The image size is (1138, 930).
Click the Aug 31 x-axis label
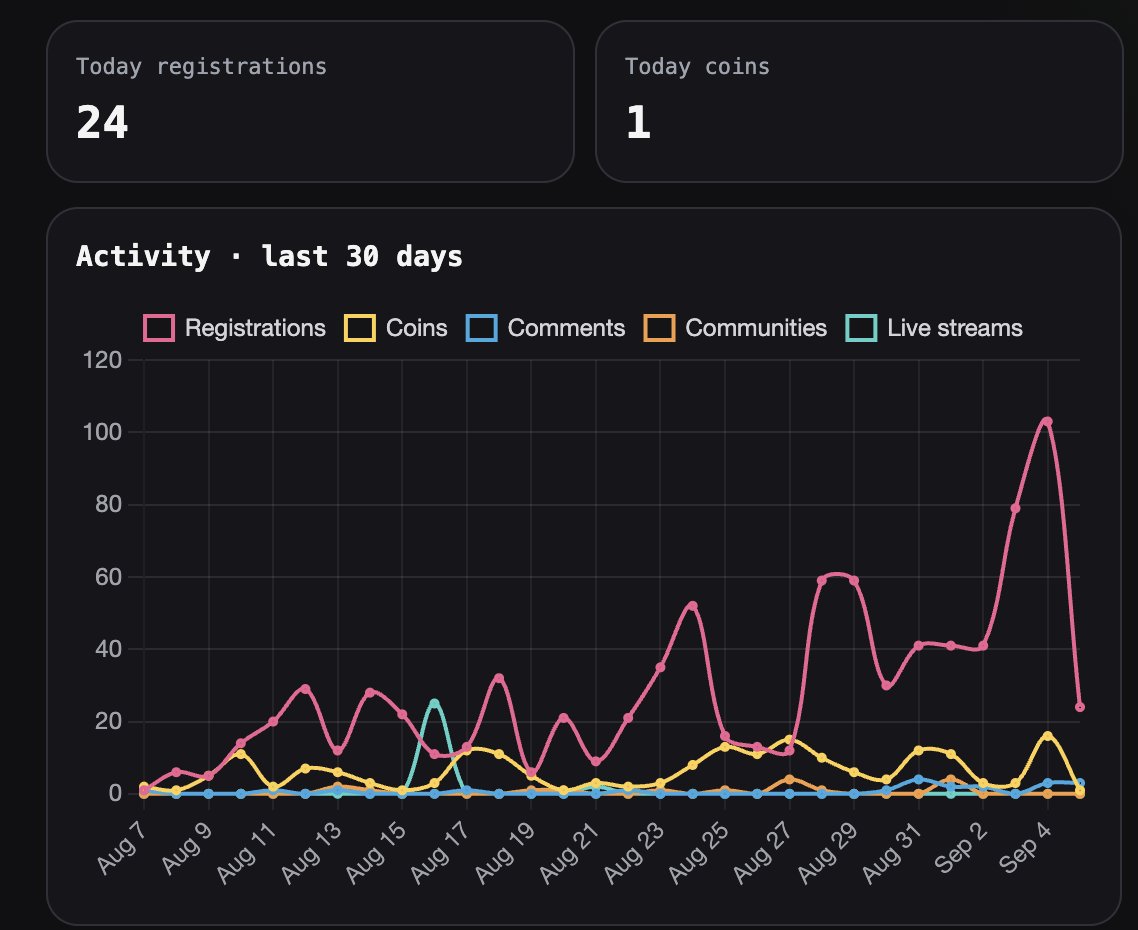(892, 852)
